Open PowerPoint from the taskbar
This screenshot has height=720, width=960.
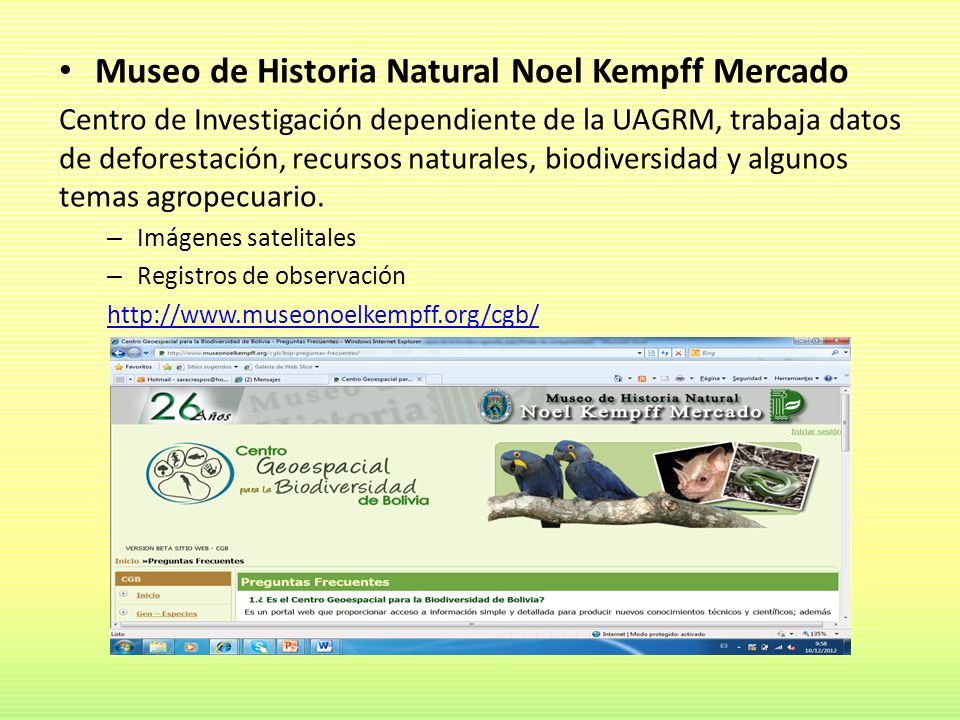[x=290, y=647]
